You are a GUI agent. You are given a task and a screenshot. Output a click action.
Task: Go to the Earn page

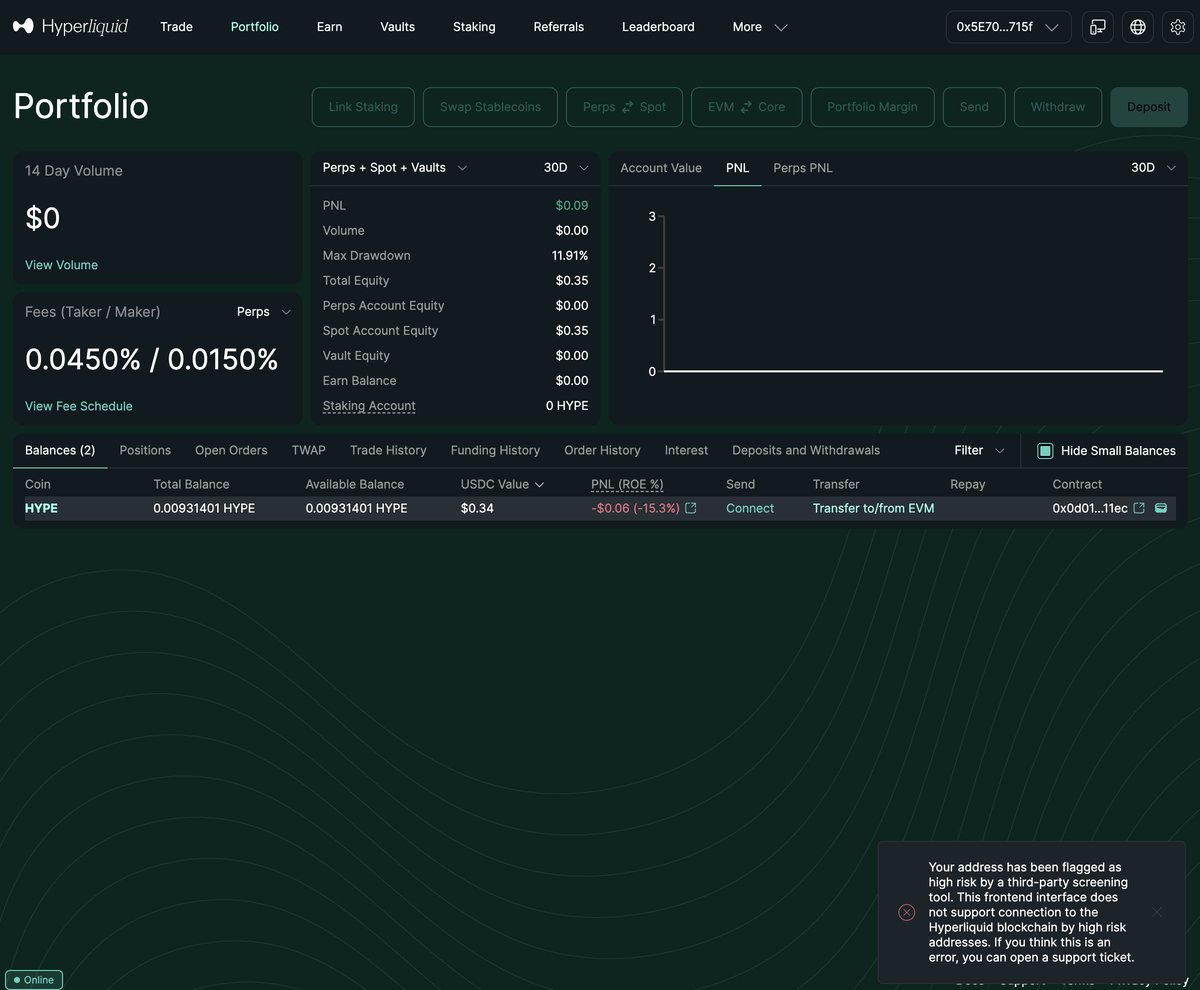coord(329,27)
